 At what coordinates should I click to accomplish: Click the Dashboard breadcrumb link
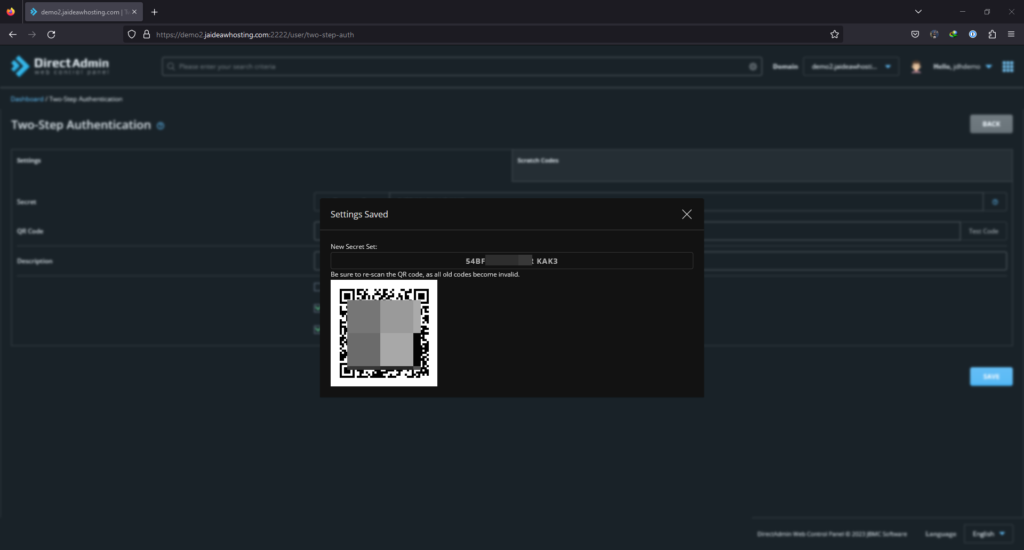tap(27, 99)
